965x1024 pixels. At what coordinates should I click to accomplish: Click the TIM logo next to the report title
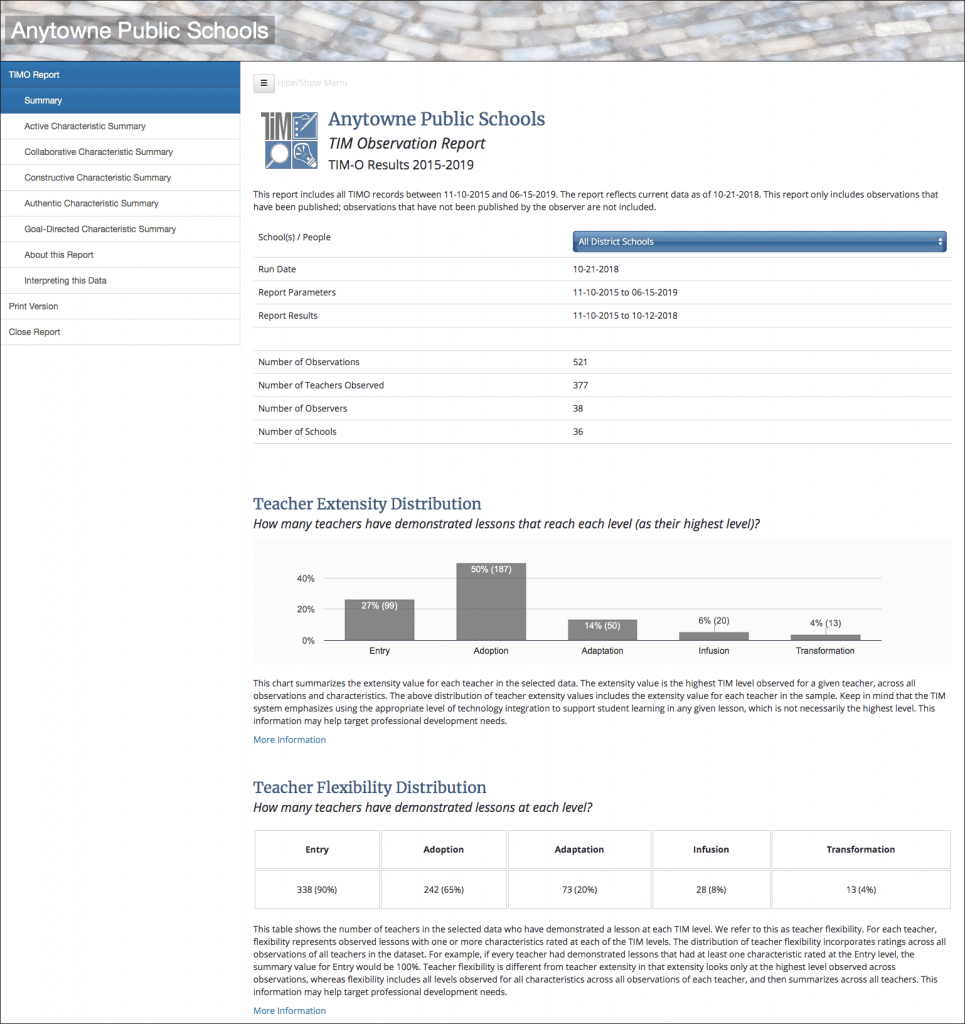click(x=288, y=138)
